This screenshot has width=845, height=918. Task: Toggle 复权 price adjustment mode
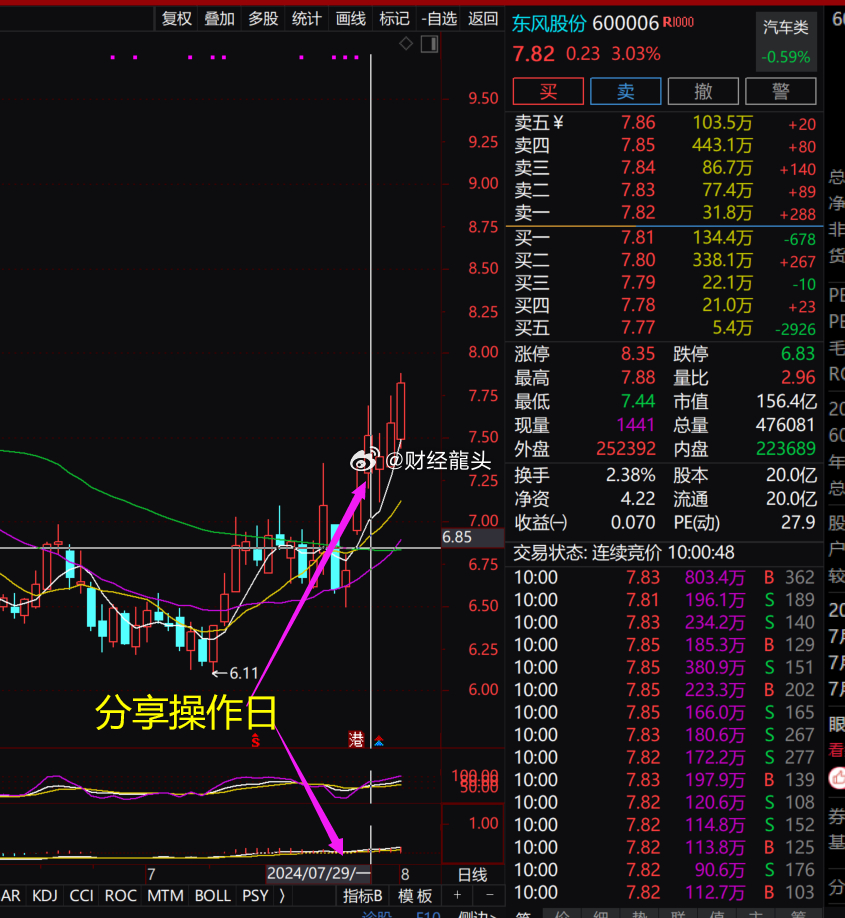176,18
